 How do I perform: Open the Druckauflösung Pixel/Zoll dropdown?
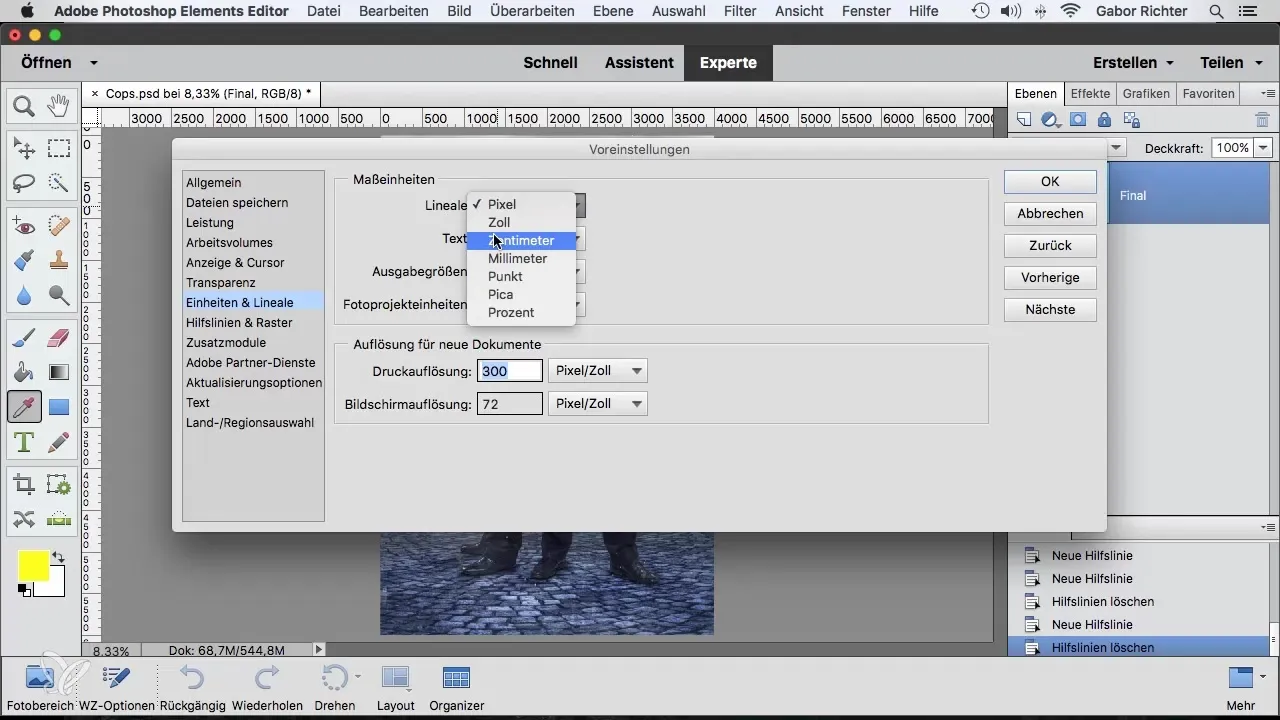(x=598, y=371)
